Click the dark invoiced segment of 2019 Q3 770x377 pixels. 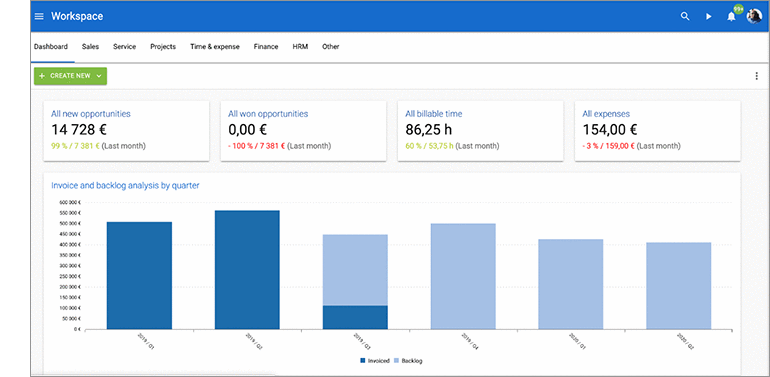[x=355, y=317]
